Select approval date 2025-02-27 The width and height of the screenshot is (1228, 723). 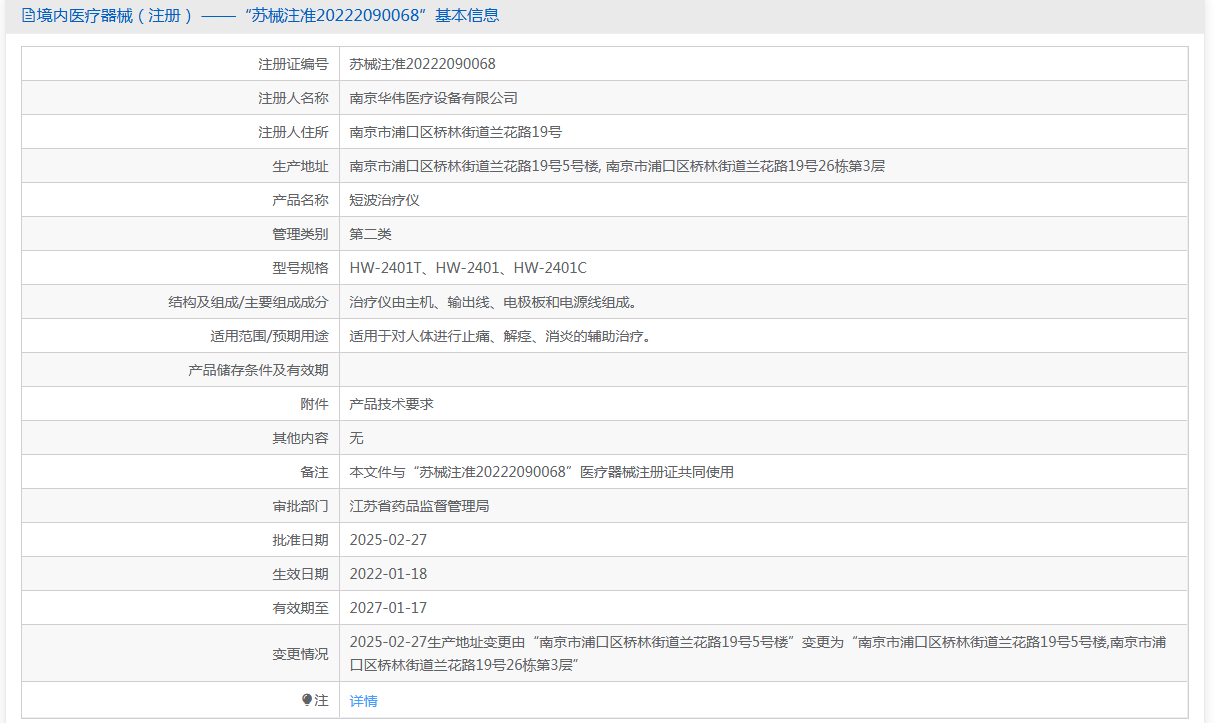389,540
